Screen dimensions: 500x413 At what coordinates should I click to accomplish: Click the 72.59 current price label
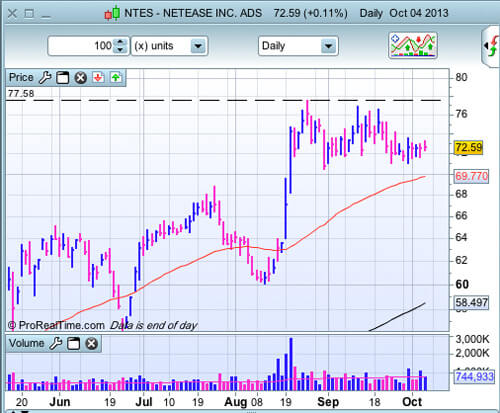[x=469, y=147]
